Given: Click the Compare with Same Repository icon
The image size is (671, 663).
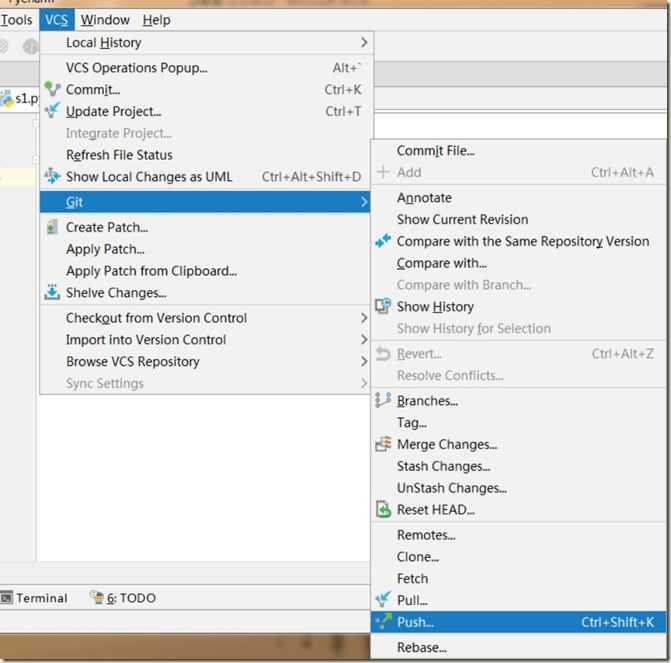Looking at the screenshot, I should 383,241.
